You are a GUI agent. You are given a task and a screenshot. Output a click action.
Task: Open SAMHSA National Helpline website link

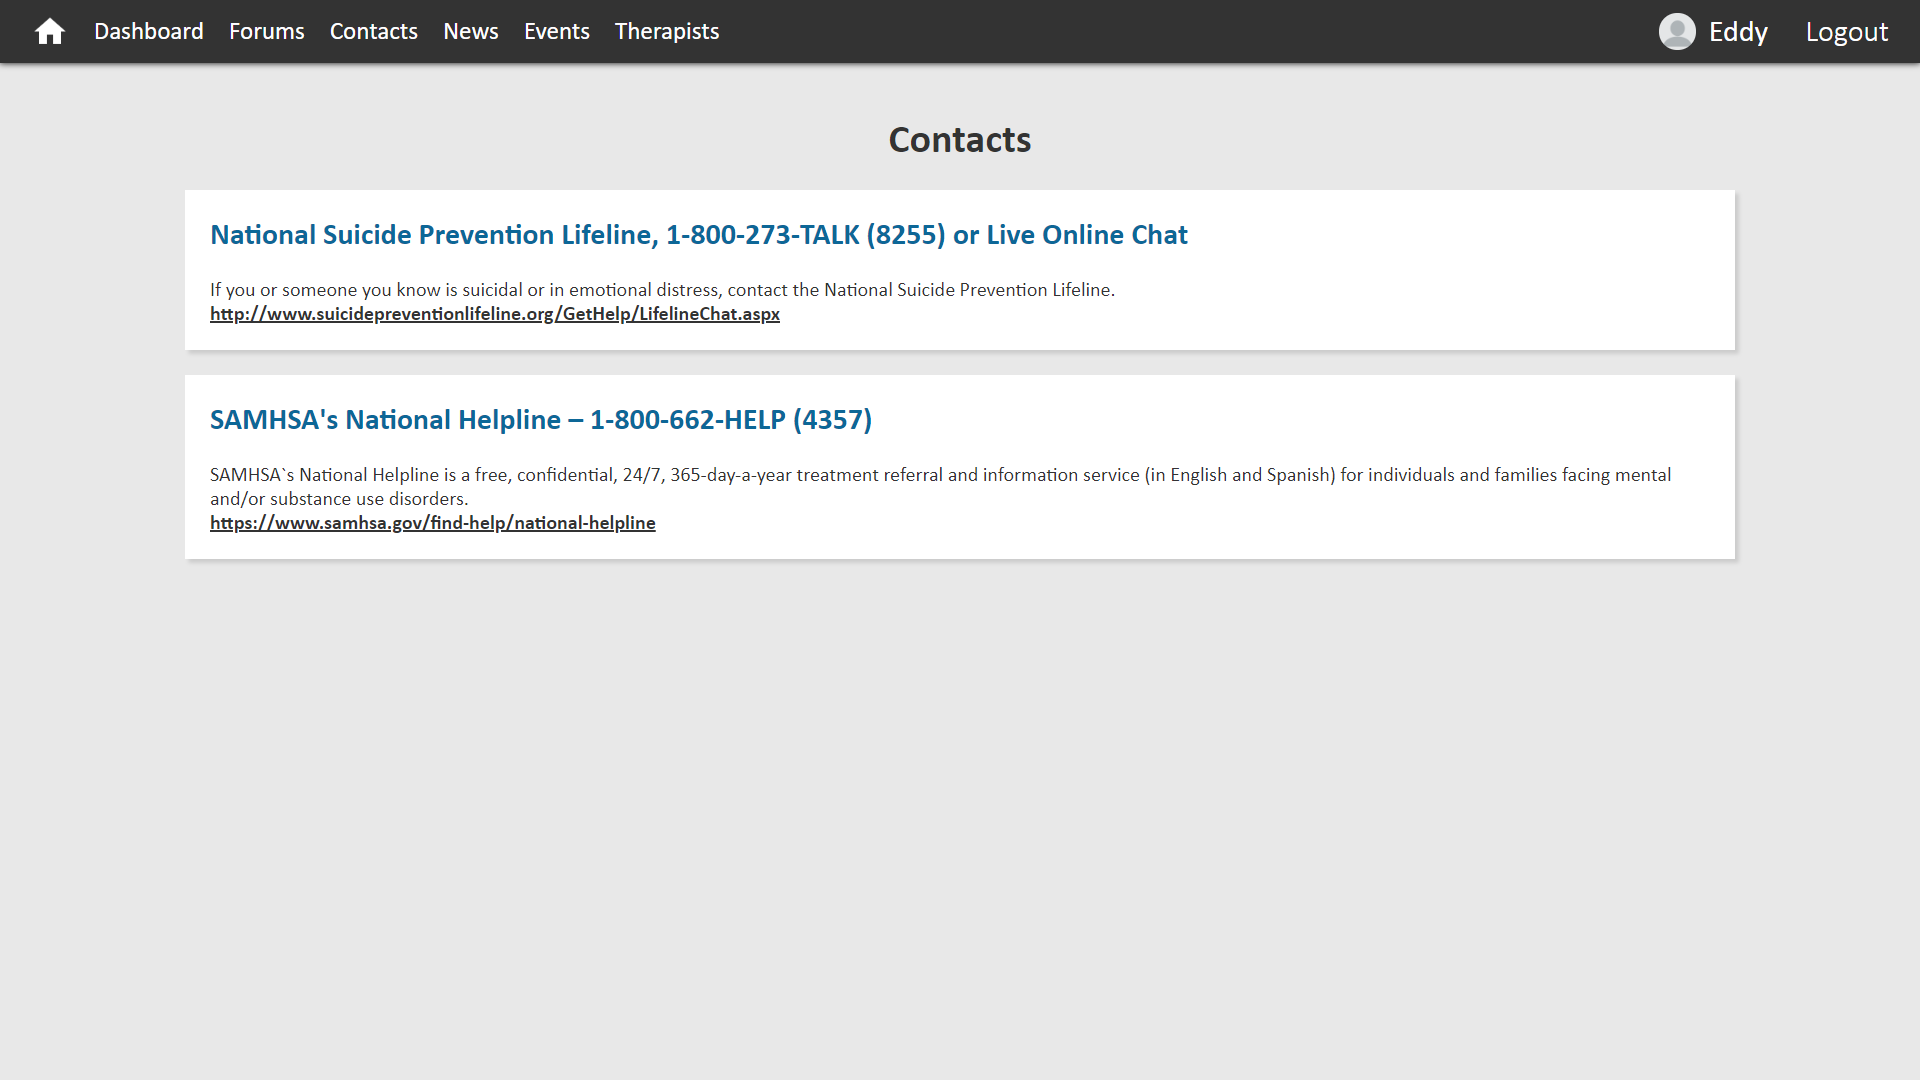click(433, 524)
